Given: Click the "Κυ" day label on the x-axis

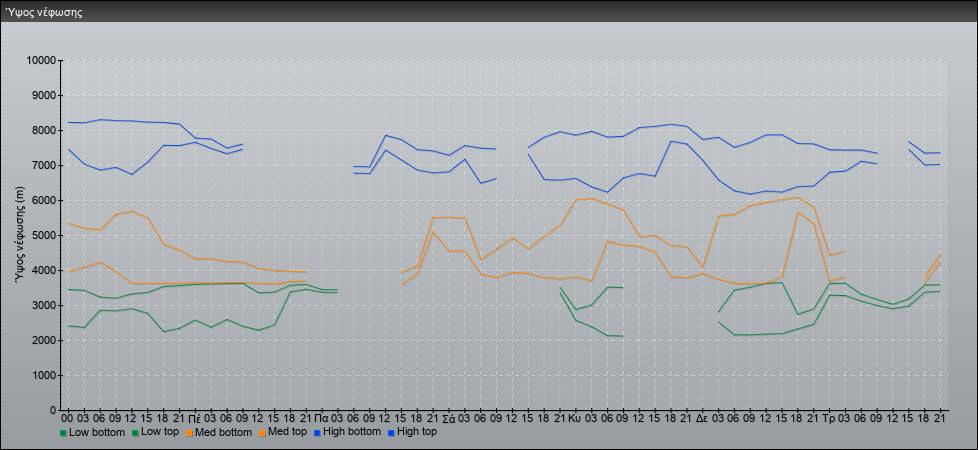Looking at the screenshot, I should [574, 418].
